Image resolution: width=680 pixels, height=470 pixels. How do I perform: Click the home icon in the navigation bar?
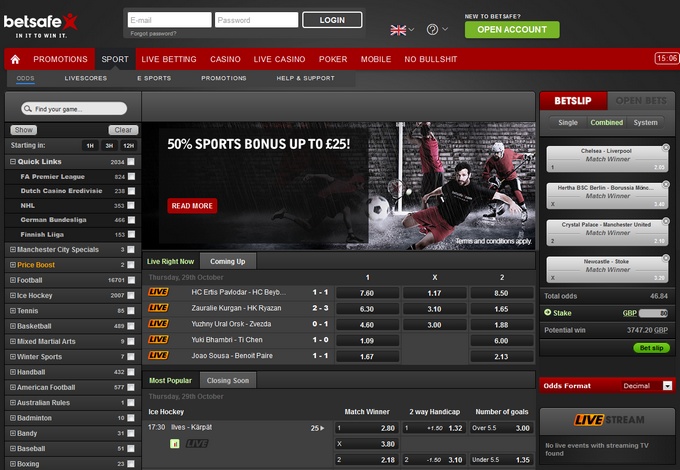click(x=15, y=59)
